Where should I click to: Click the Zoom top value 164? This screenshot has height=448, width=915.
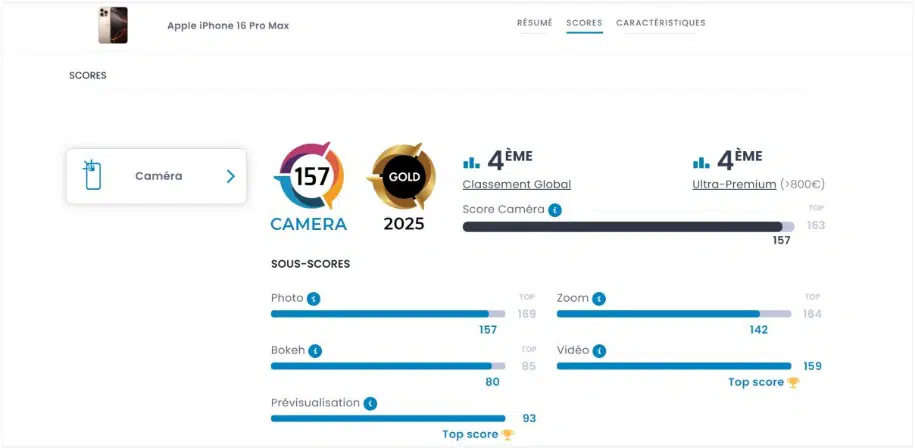point(812,314)
